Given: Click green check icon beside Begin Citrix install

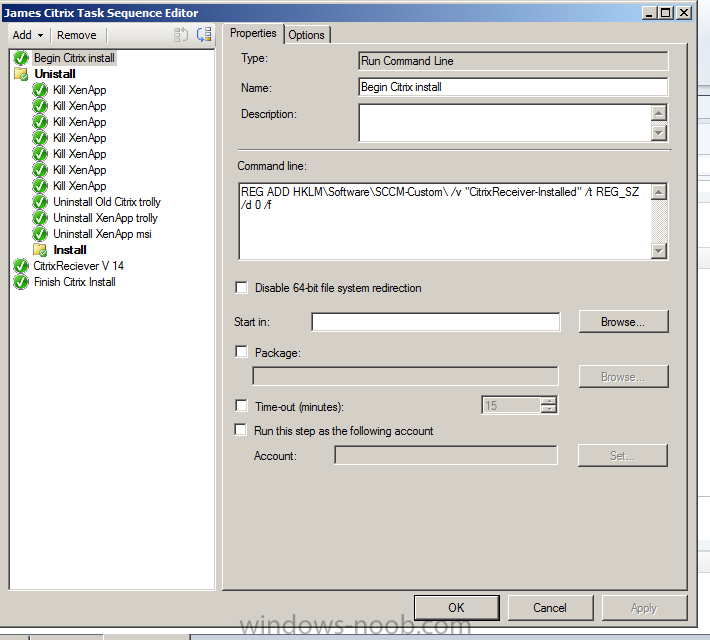Looking at the screenshot, I should coord(21,58).
